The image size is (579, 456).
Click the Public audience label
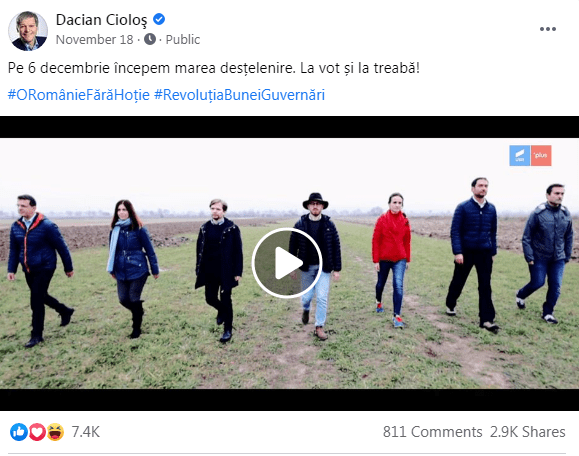click(x=183, y=40)
